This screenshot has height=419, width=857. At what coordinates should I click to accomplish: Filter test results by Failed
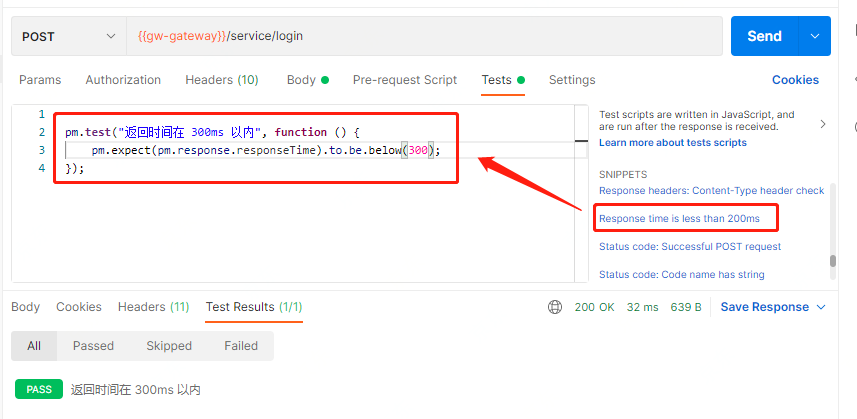[241, 346]
